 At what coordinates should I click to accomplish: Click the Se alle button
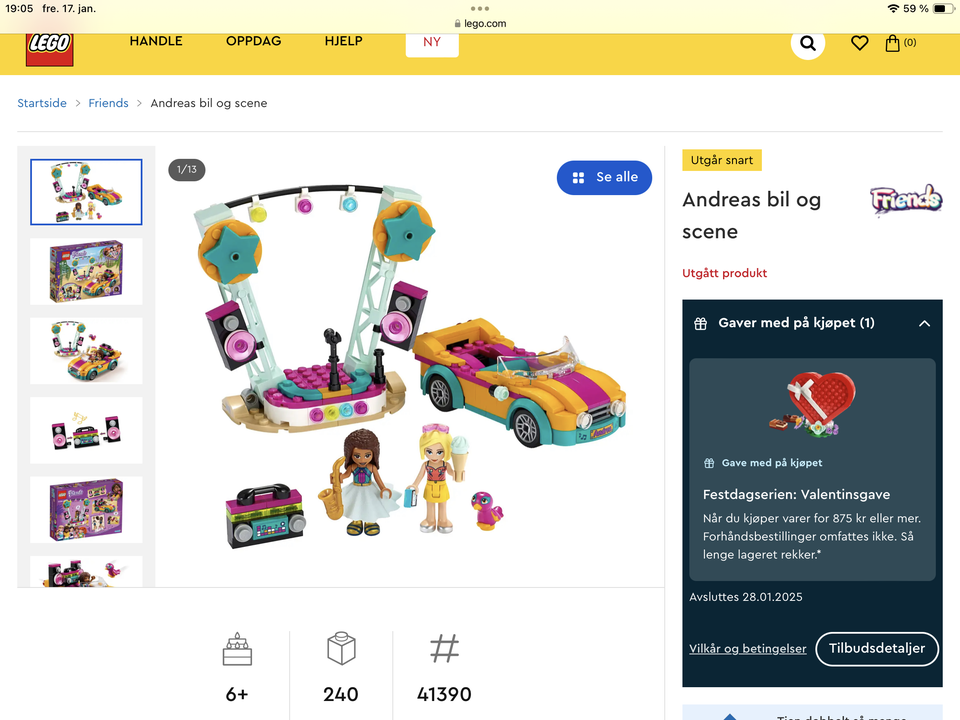[x=604, y=178]
